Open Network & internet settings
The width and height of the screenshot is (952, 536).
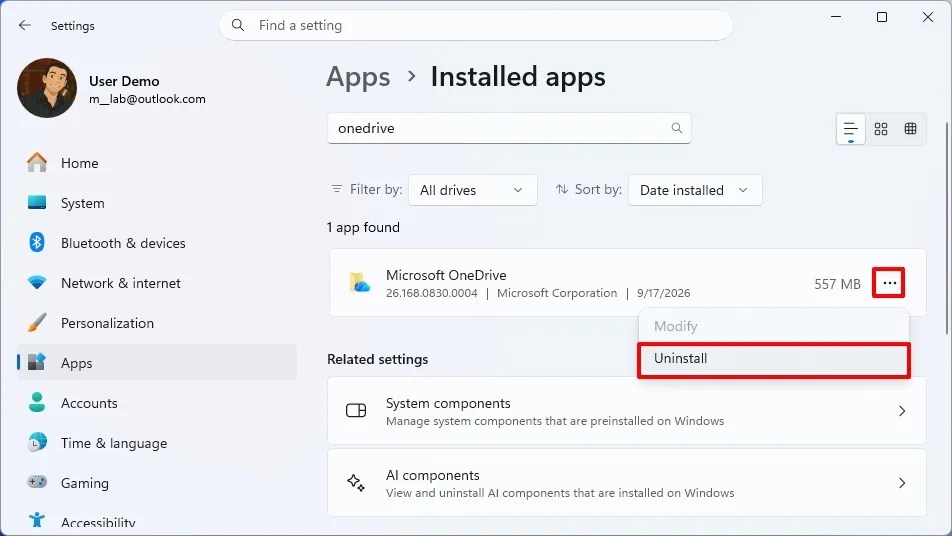click(x=157, y=283)
